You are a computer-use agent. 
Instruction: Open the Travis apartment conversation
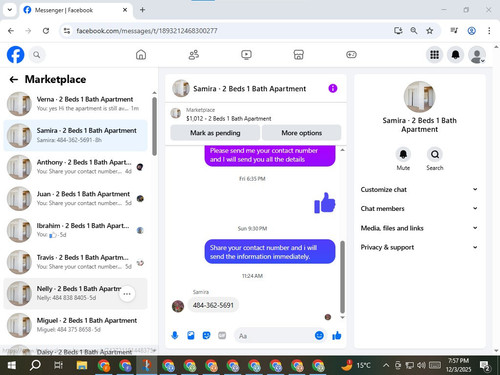[x=76, y=262]
